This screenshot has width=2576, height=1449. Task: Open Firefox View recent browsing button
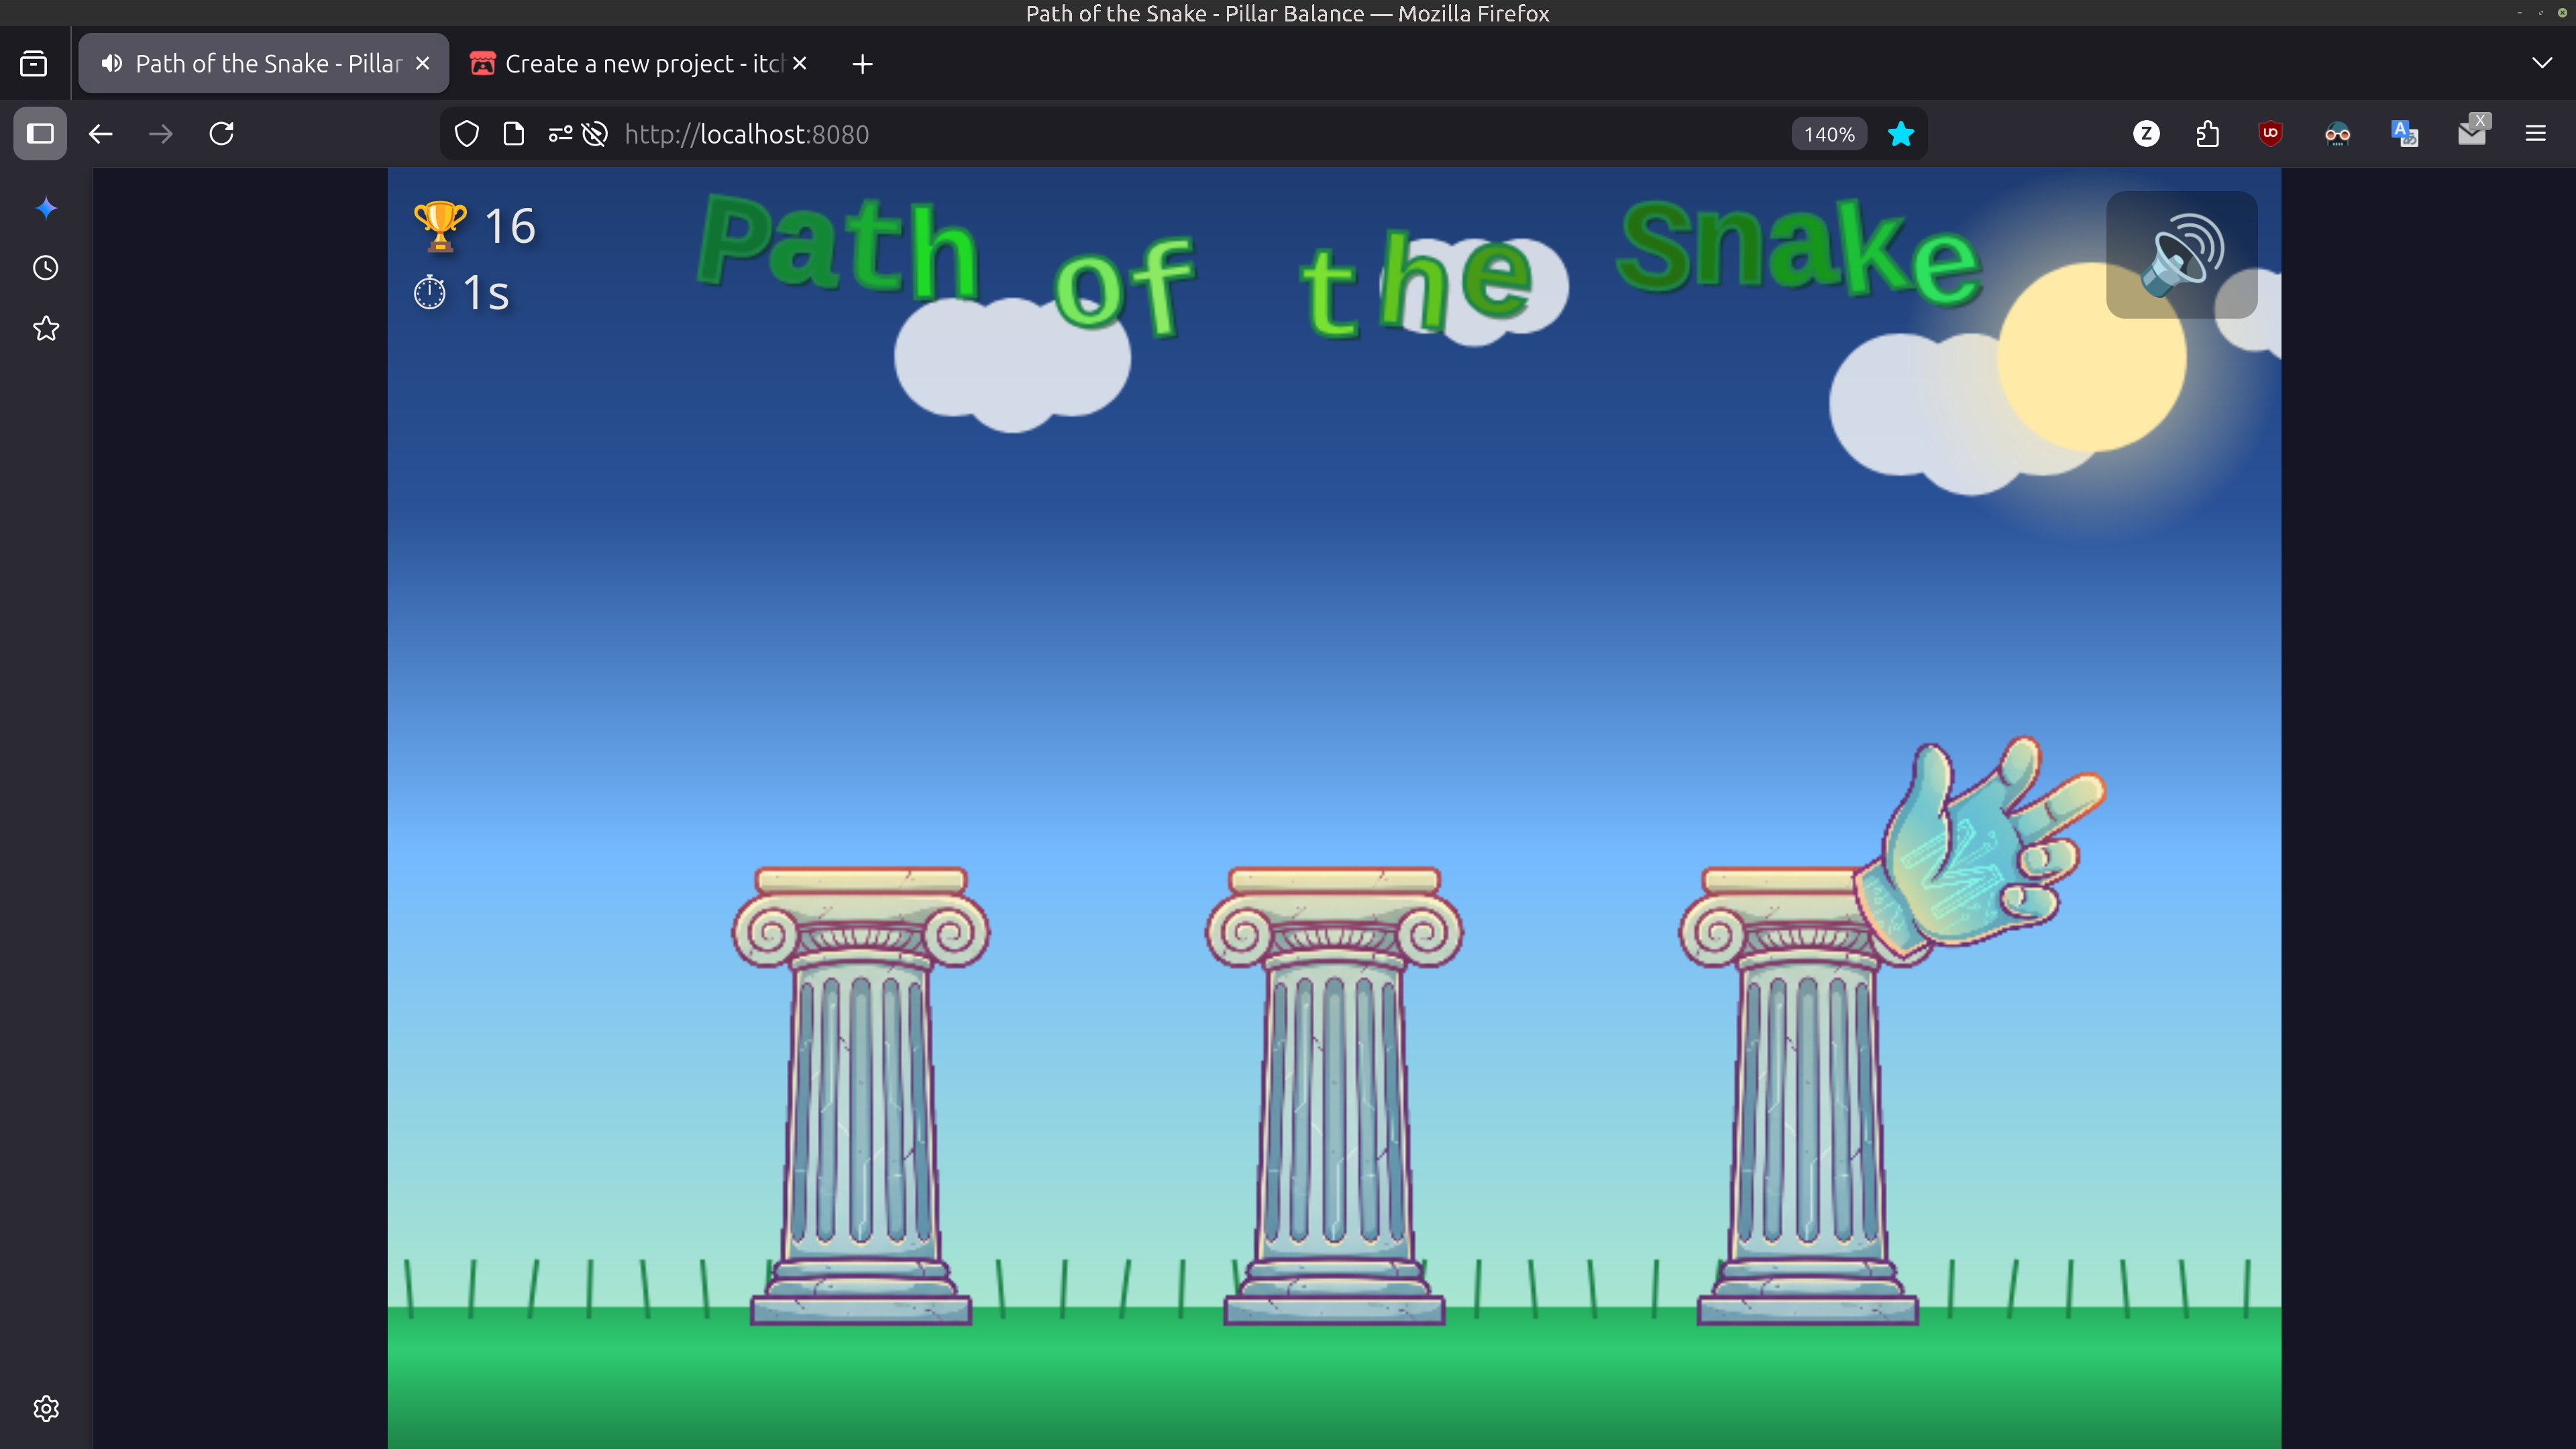(x=34, y=64)
